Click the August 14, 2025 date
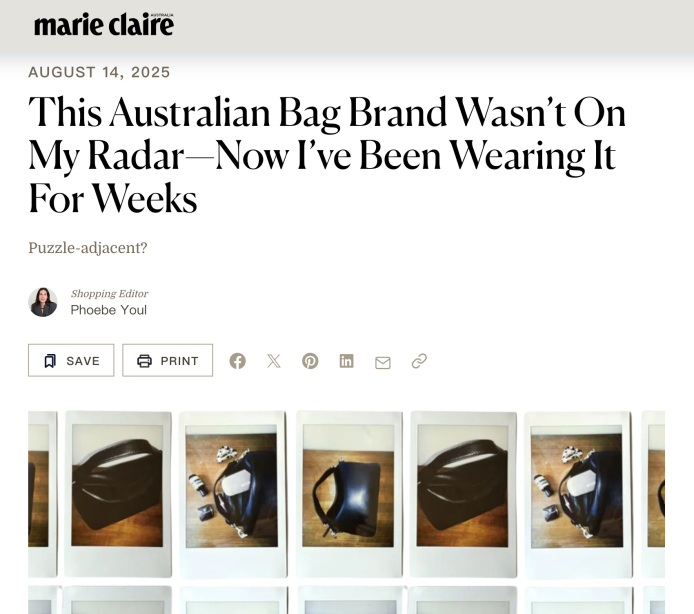 click(x=99, y=72)
